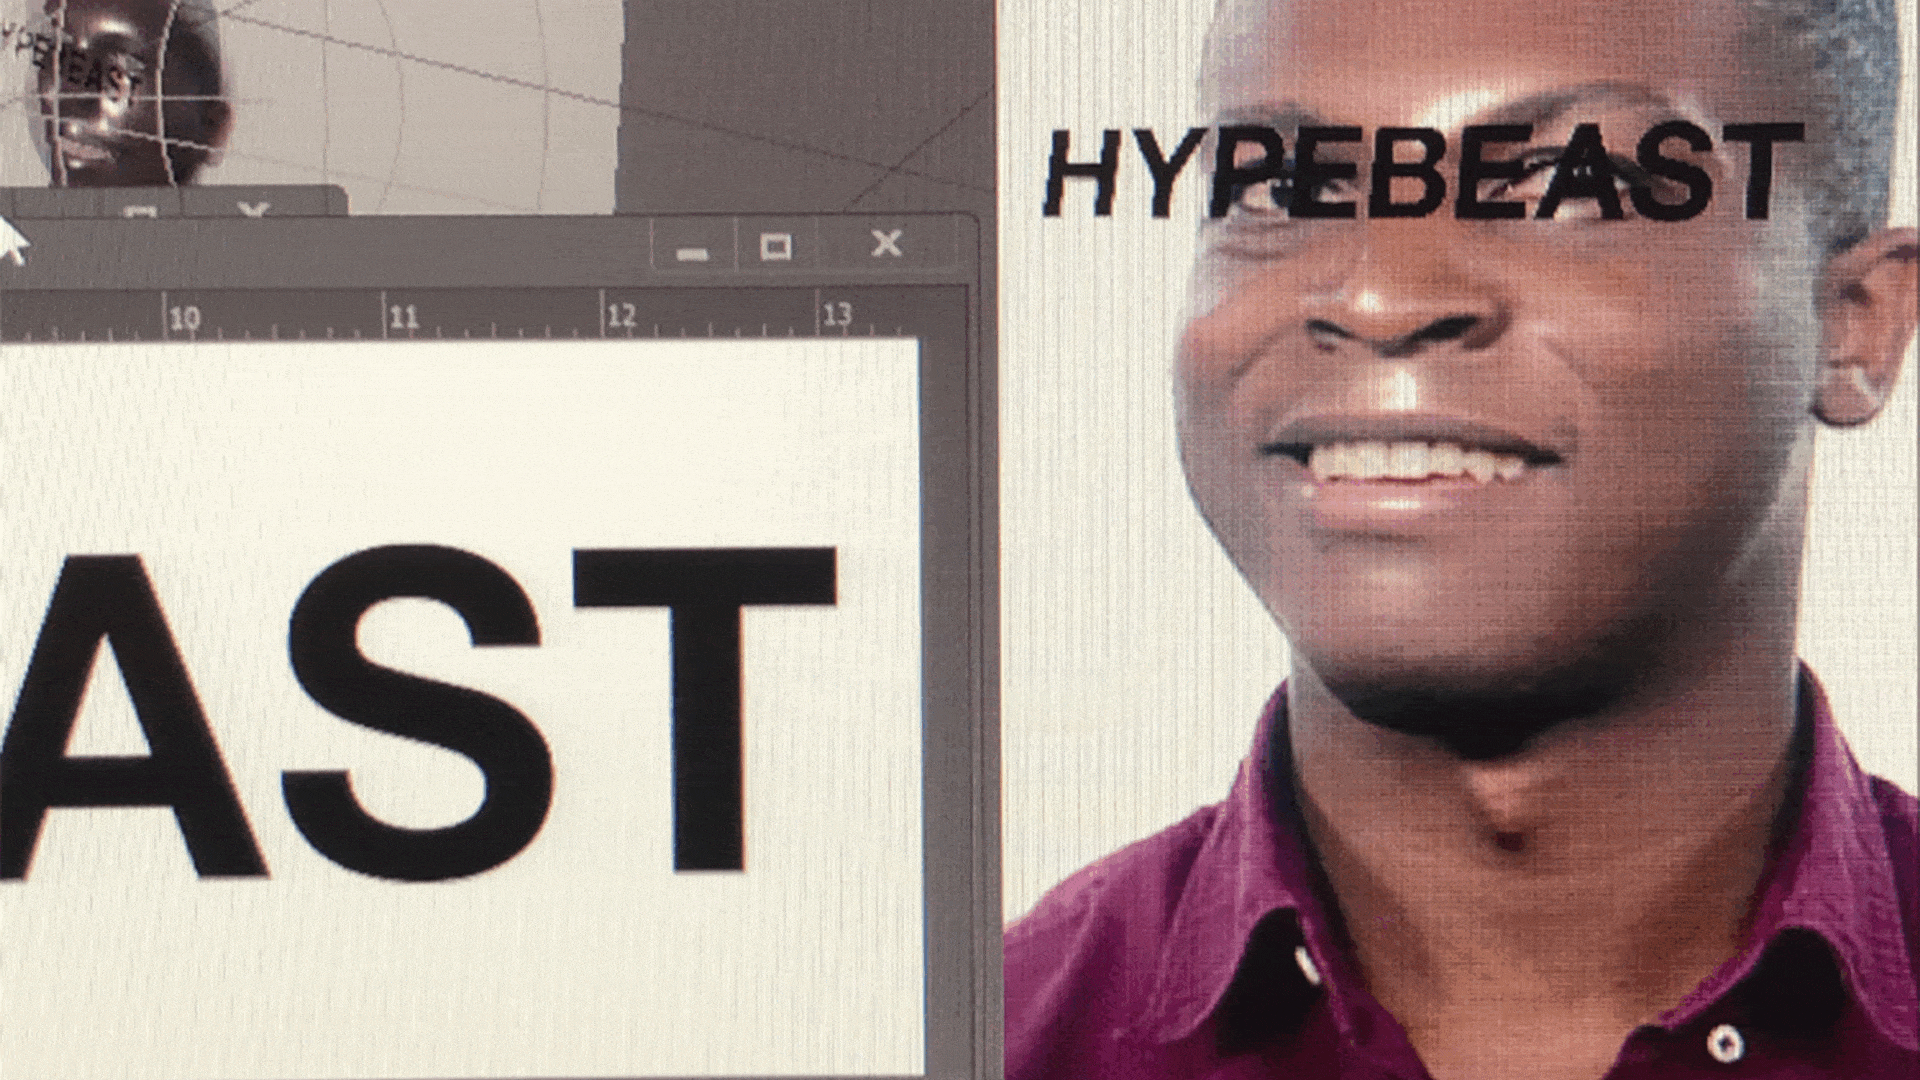The width and height of the screenshot is (1920, 1080).
Task: Close the front document window
Action: click(x=886, y=243)
